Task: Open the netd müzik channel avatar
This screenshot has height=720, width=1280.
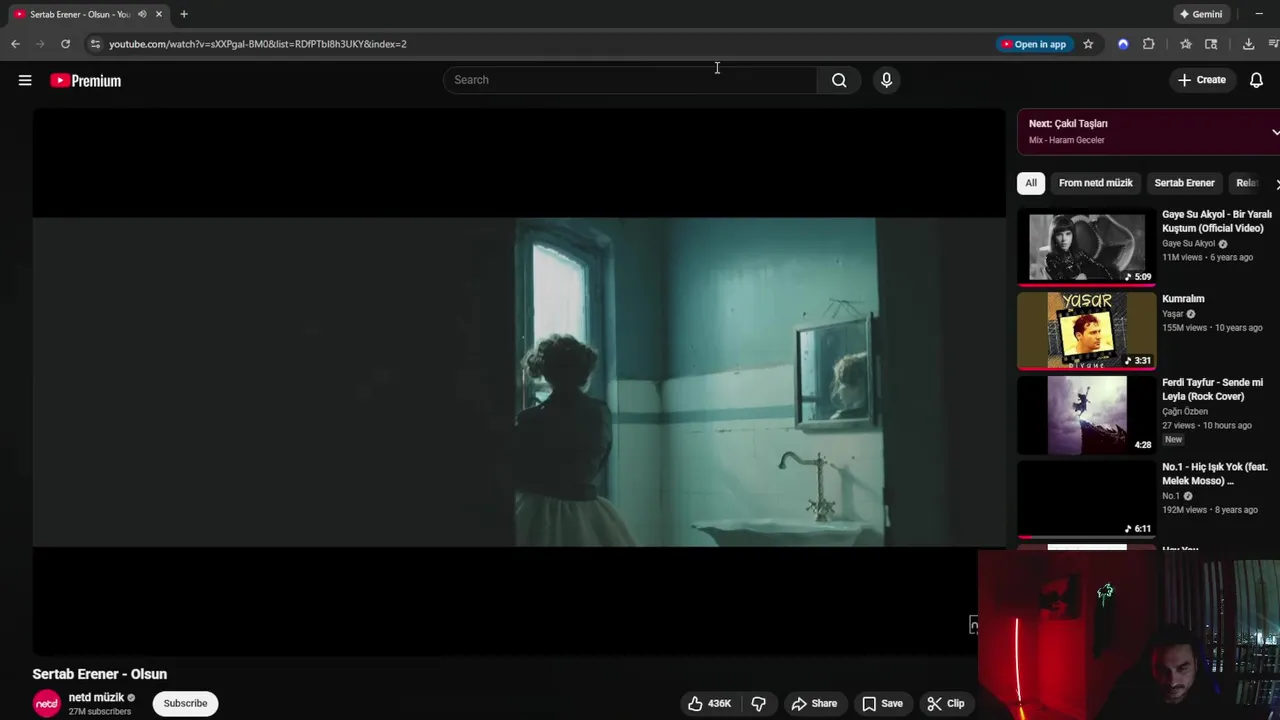Action: point(47,704)
